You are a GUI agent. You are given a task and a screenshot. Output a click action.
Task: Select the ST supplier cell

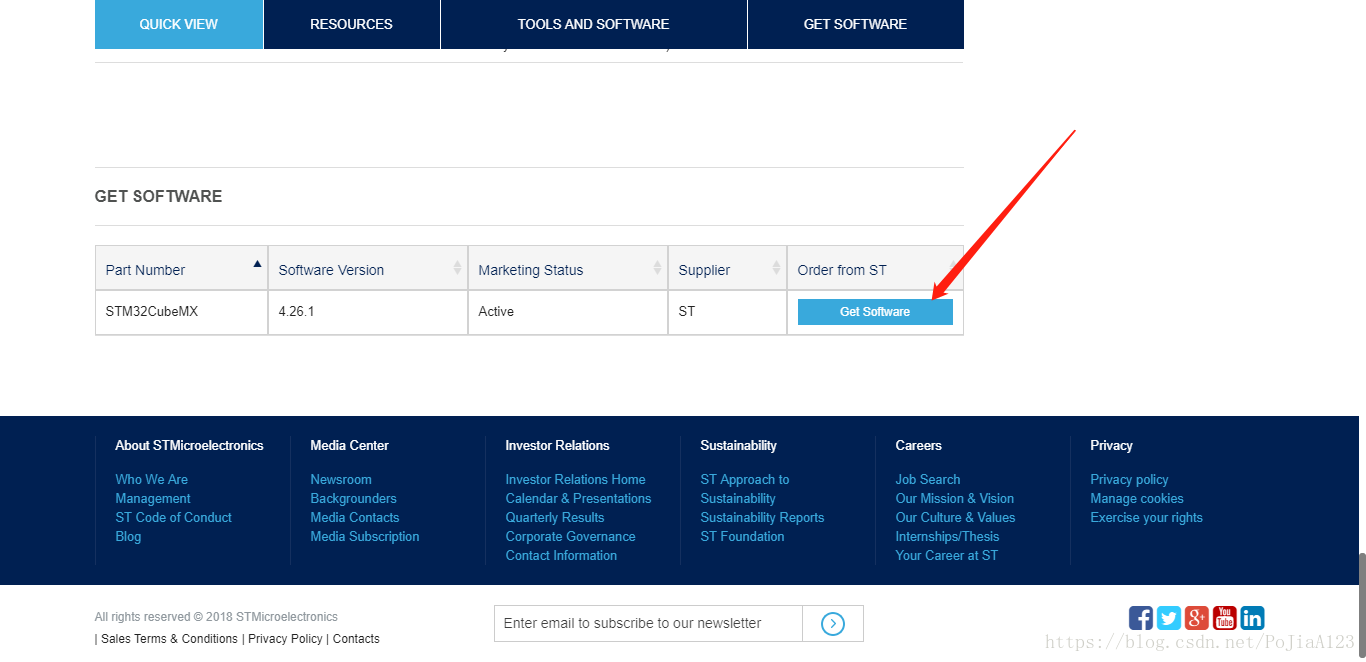(728, 313)
